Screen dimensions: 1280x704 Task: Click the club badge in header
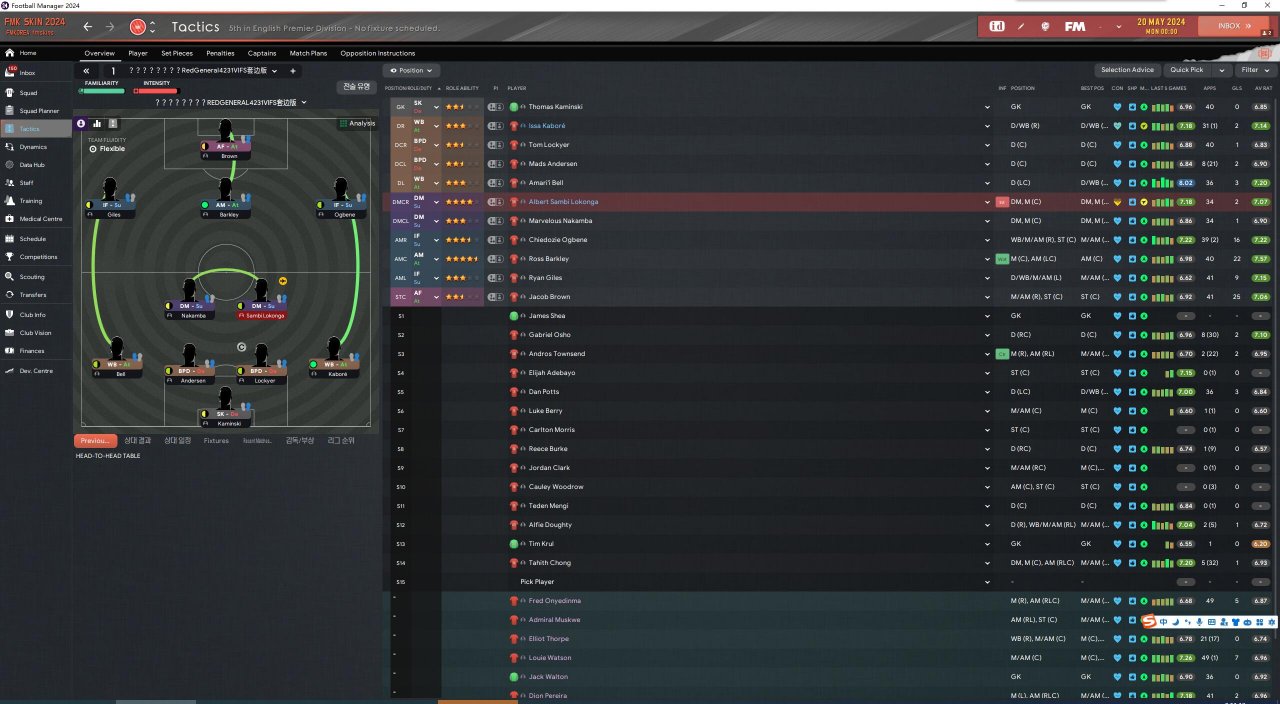click(138, 27)
